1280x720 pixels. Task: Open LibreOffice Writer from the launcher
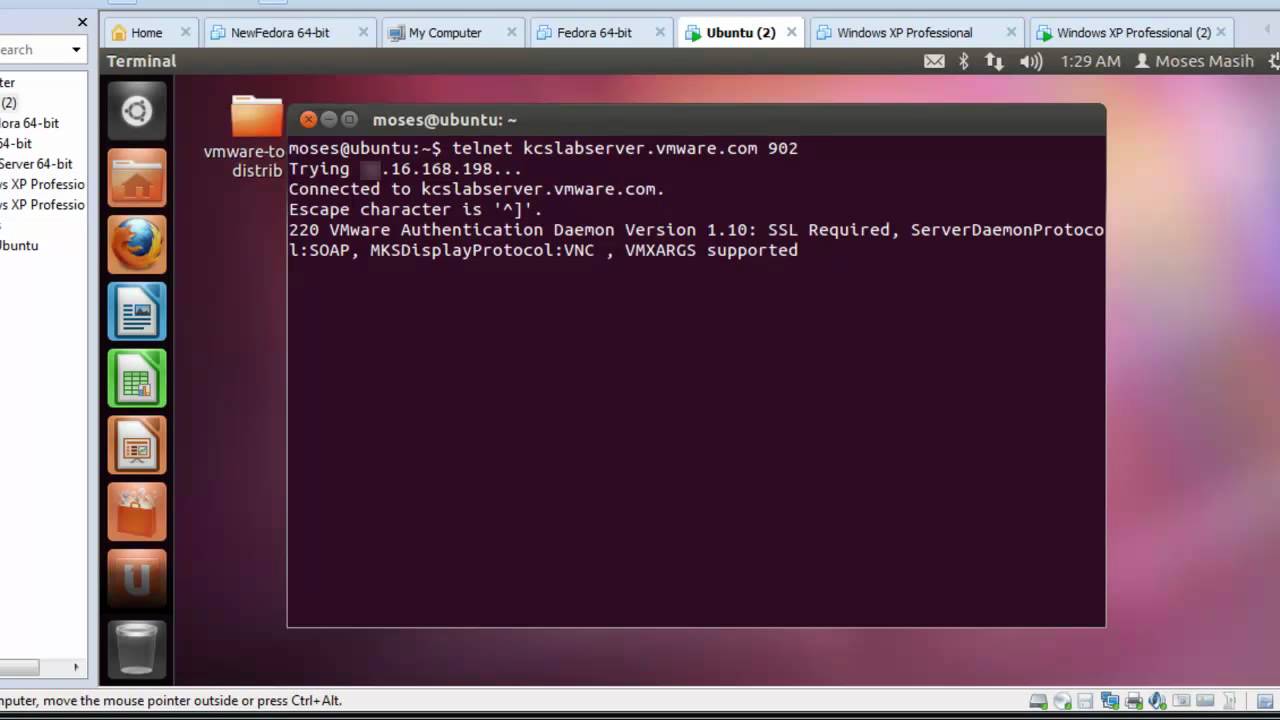(137, 311)
